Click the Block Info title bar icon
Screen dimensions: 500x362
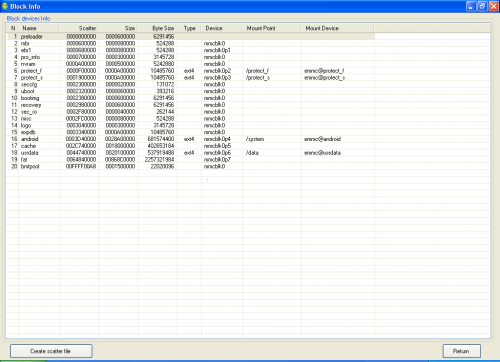[5, 6]
